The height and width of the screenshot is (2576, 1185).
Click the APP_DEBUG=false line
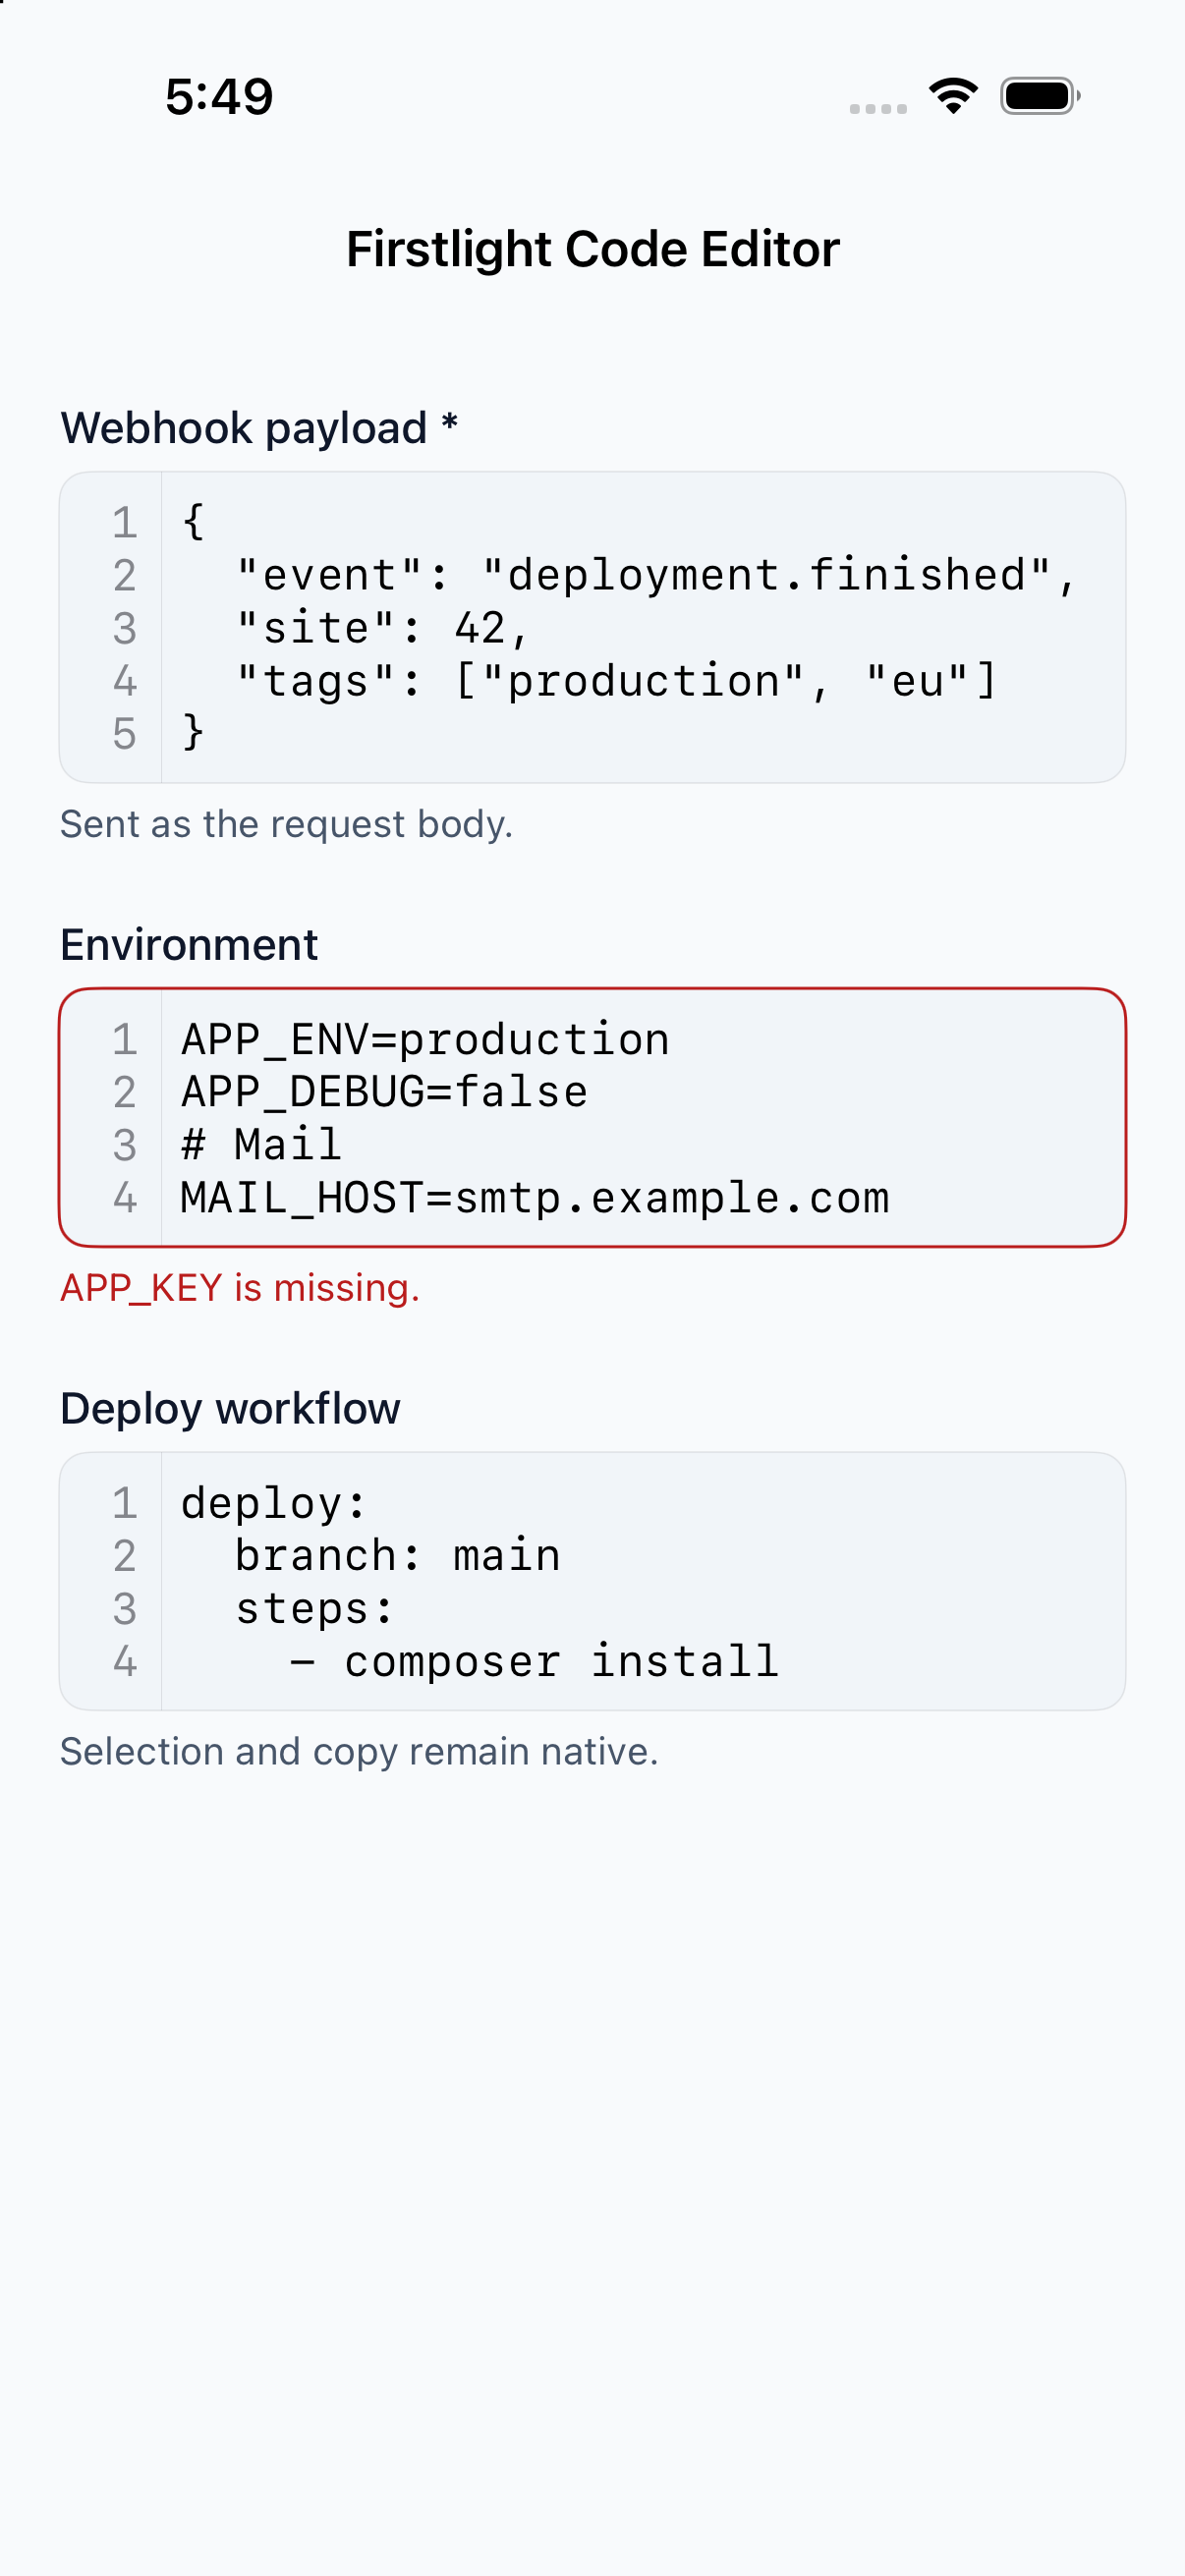384,1092
